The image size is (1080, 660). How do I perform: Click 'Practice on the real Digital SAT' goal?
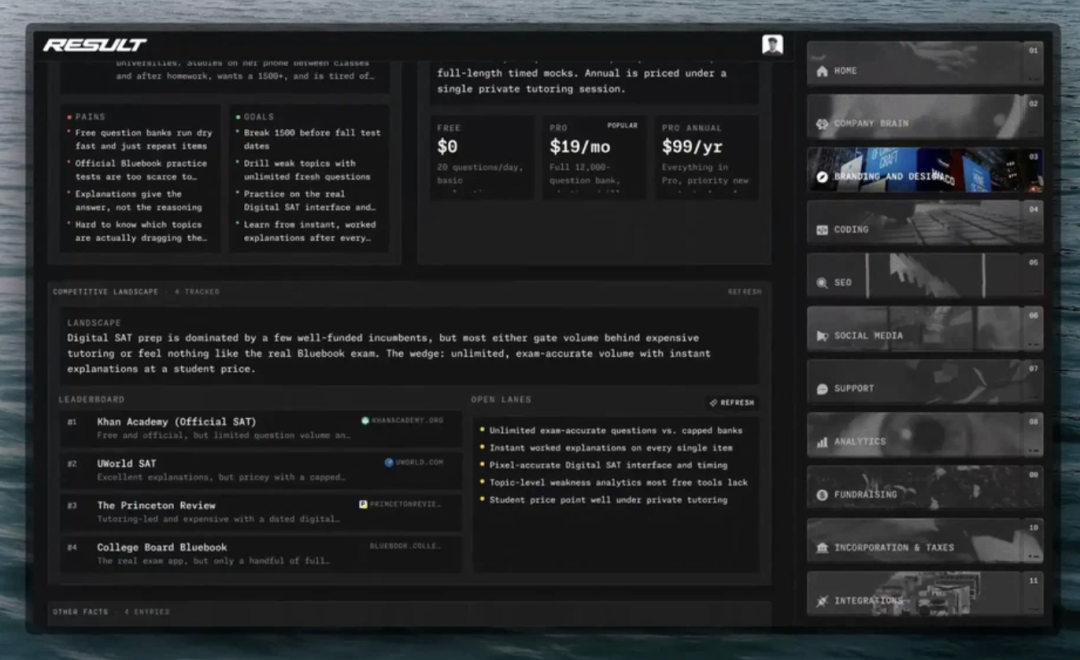305,200
